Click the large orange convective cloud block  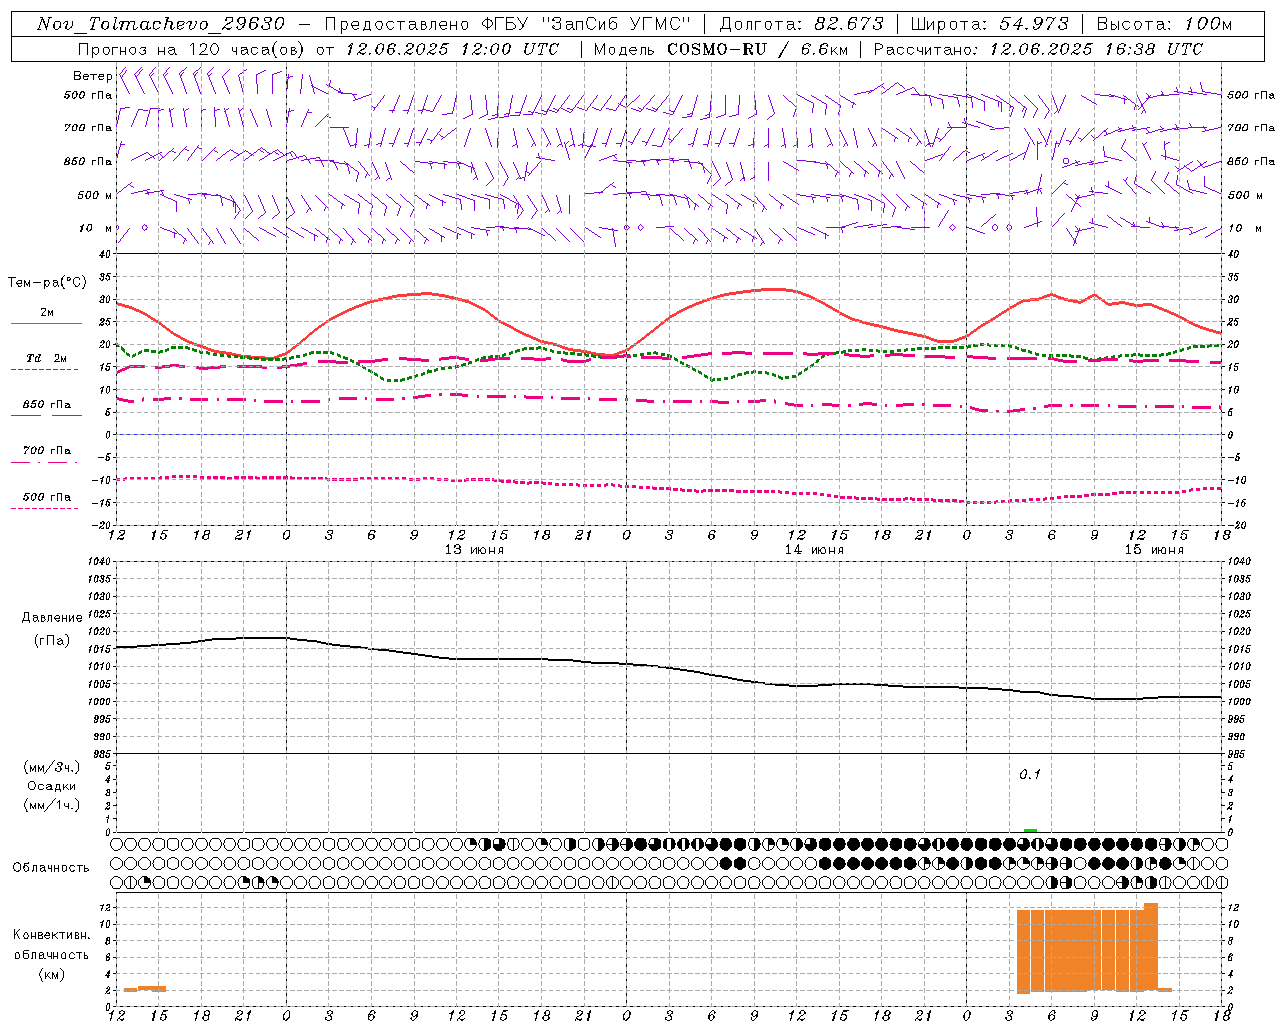[1087, 950]
